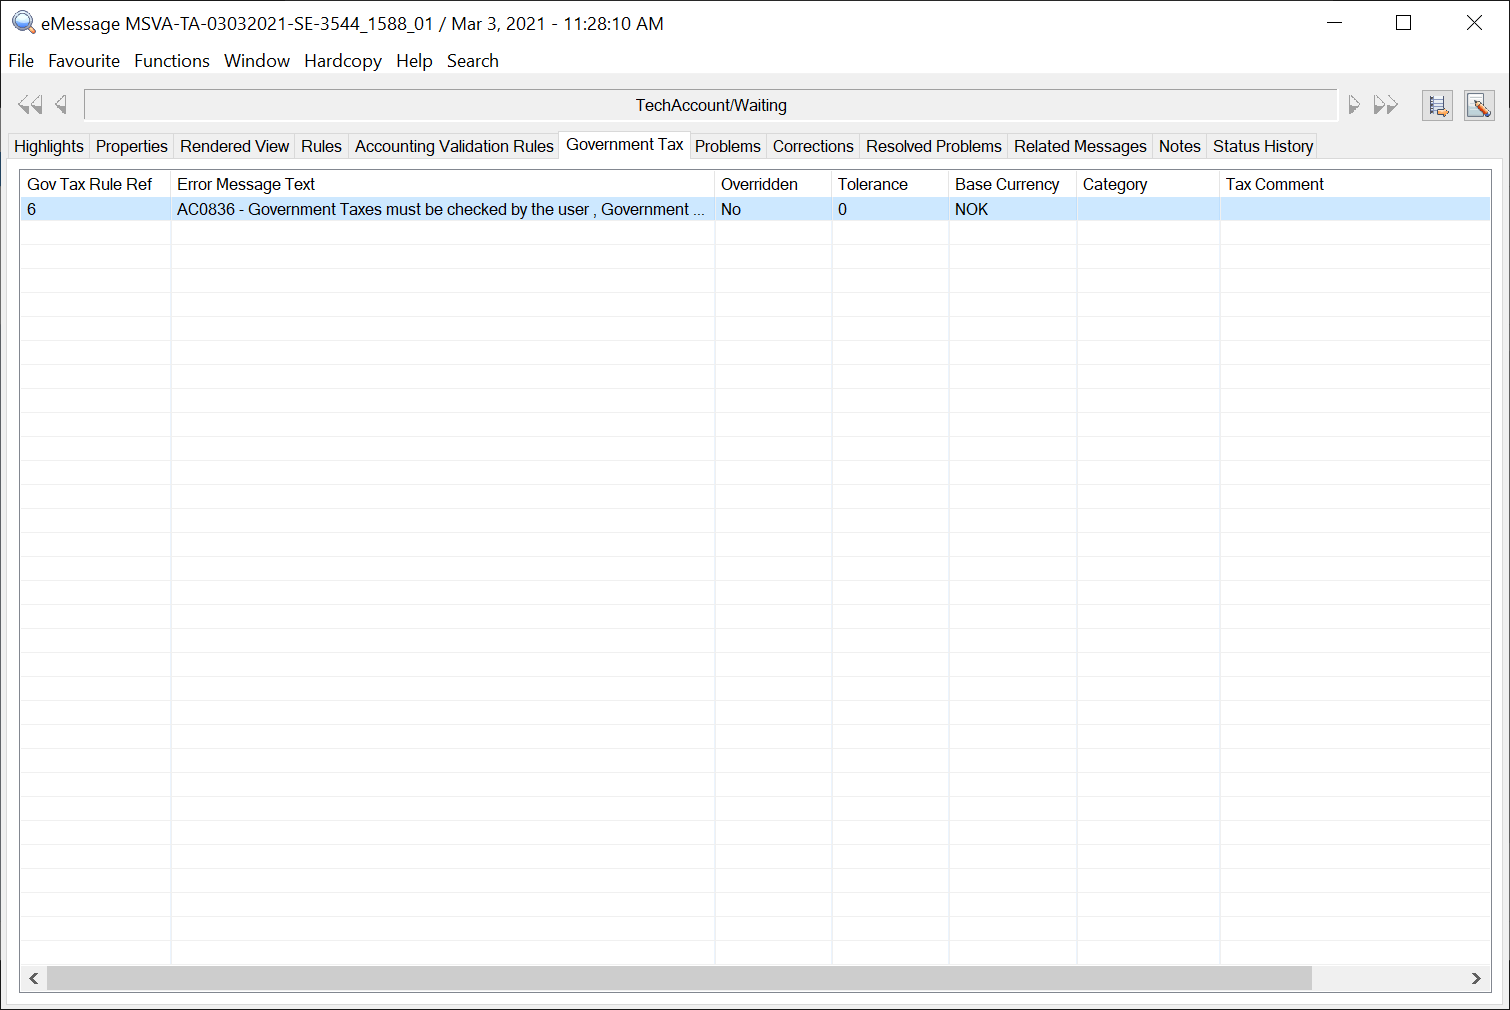Open the File menu
Screen dimensions: 1510x1010
point(20,61)
